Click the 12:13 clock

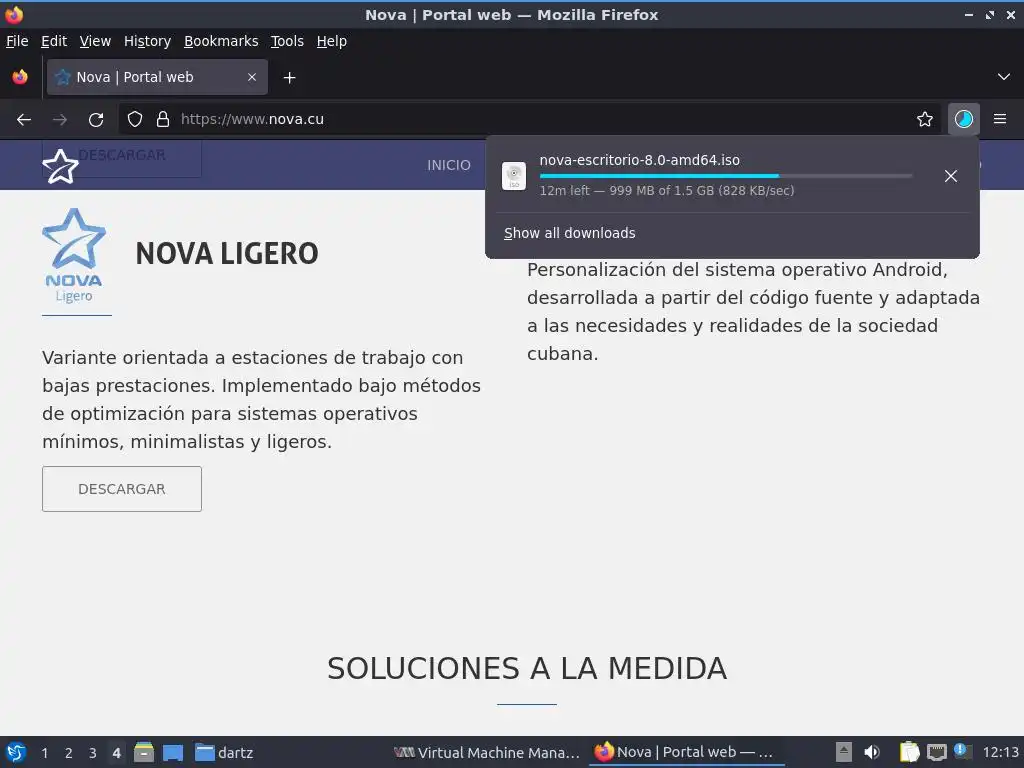coord(1000,752)
